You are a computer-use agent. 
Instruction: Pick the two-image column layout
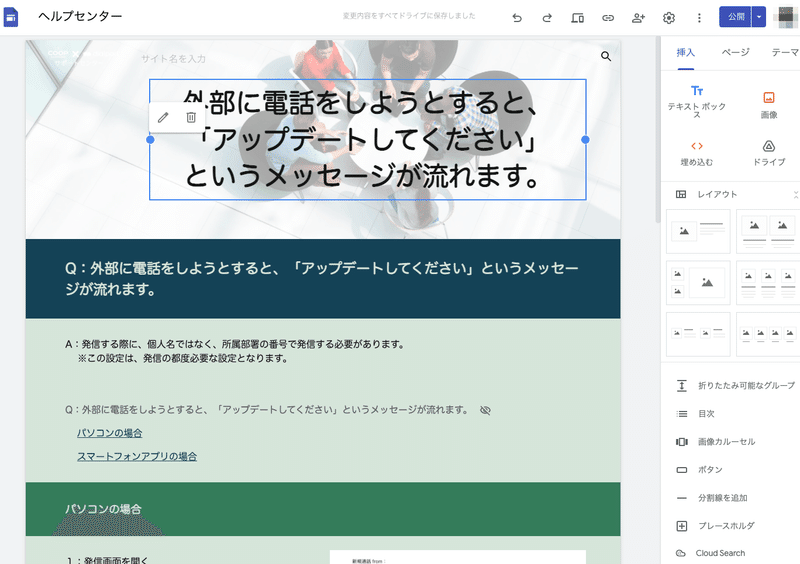tap(768, 231)
